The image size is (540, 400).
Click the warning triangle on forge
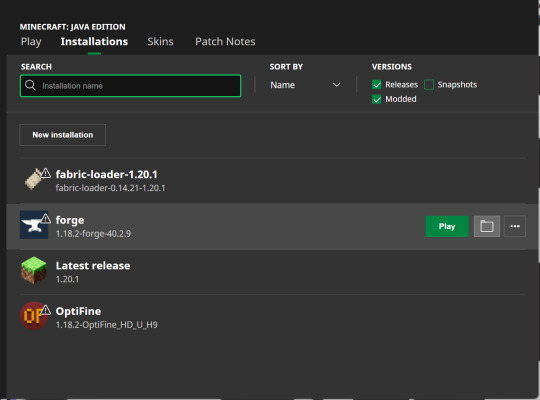click(x=45, y=218)
